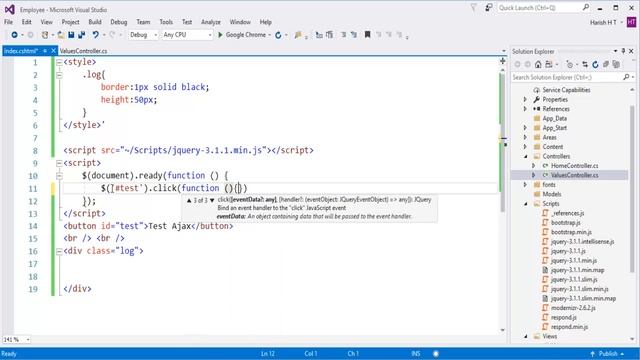This screenshot has width=640, height=360.
Task: Open the Analyze menu
Action: coord(211,22)
